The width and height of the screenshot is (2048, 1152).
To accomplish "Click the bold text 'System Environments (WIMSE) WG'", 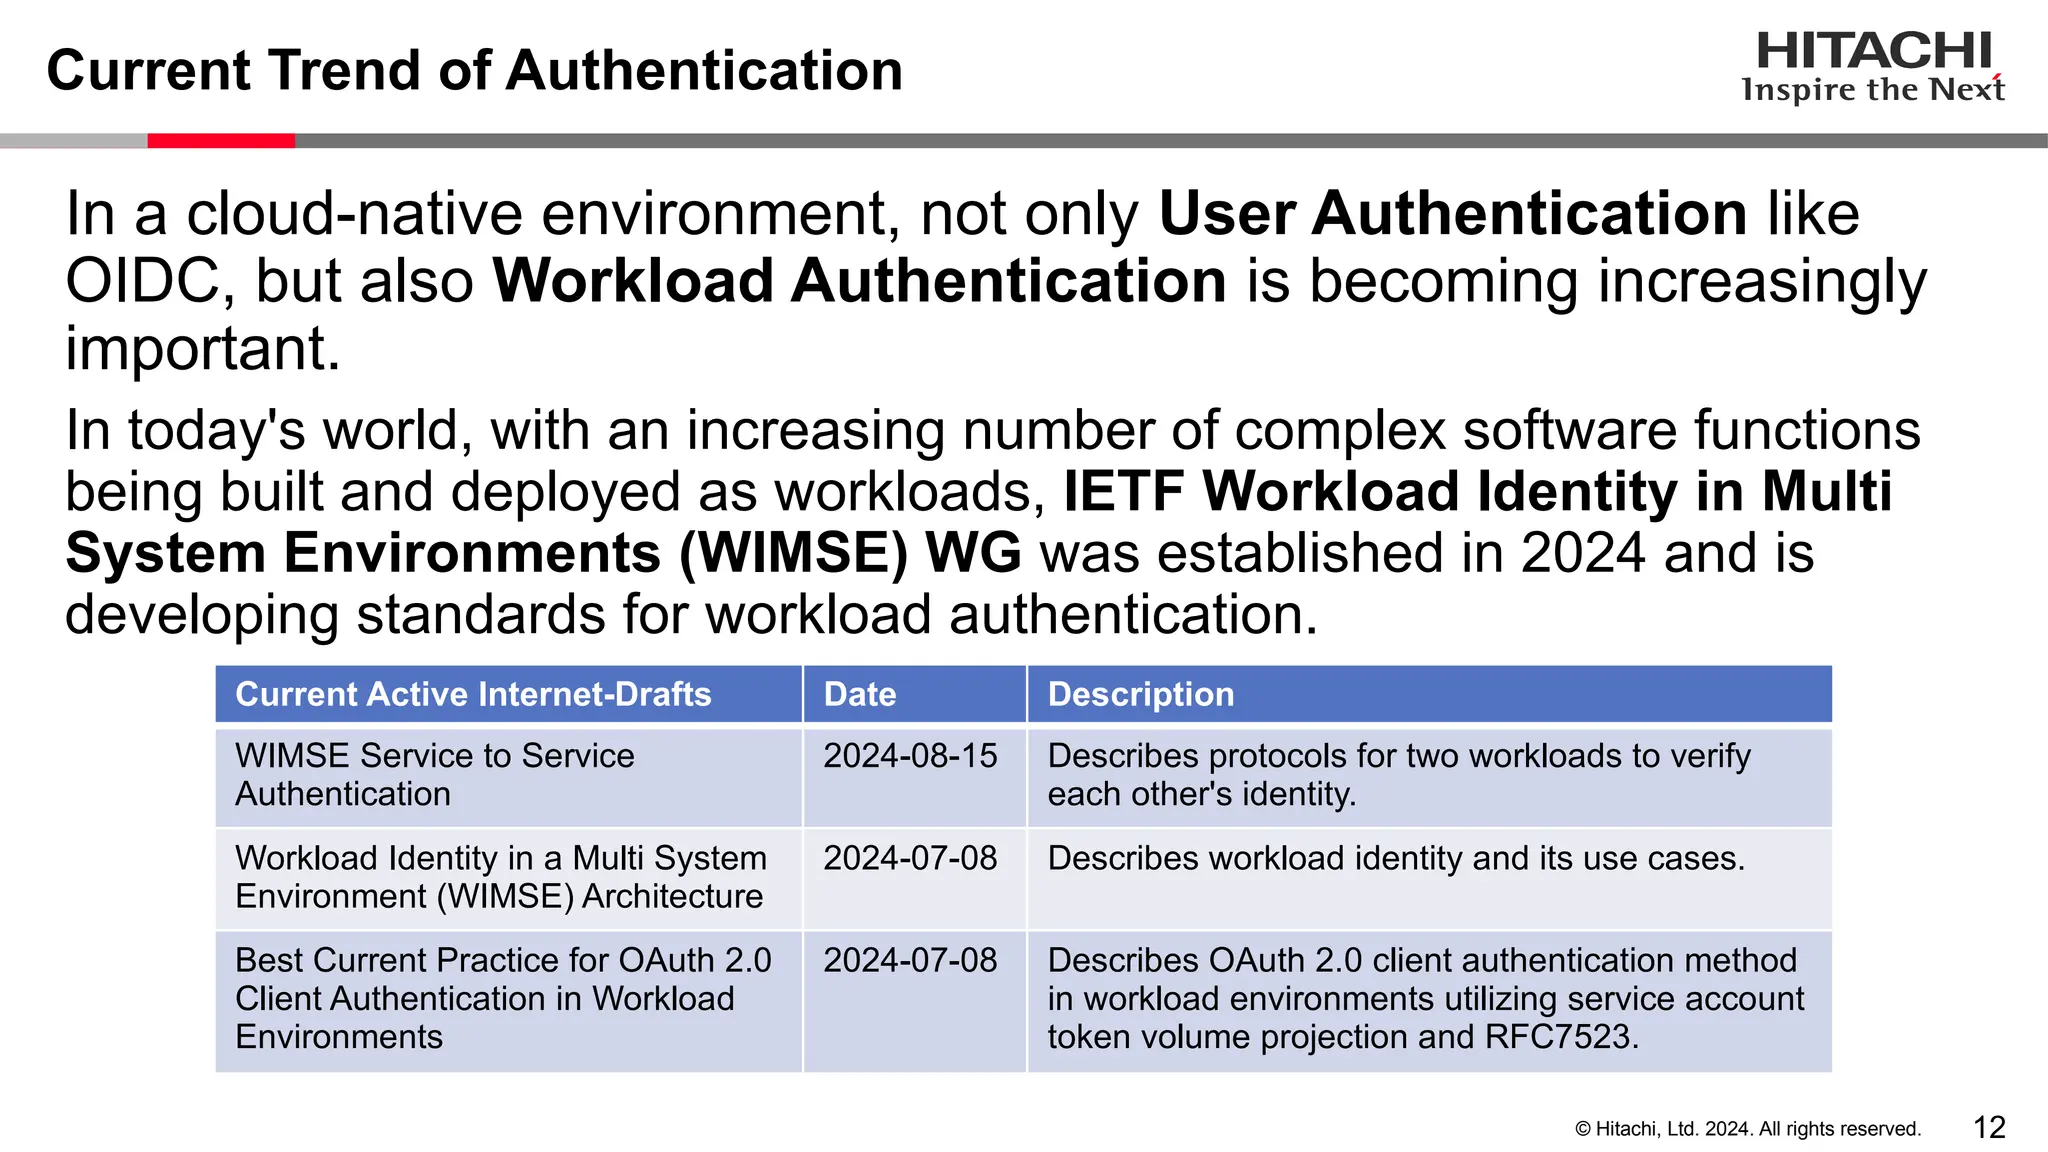I will point(544,552).
